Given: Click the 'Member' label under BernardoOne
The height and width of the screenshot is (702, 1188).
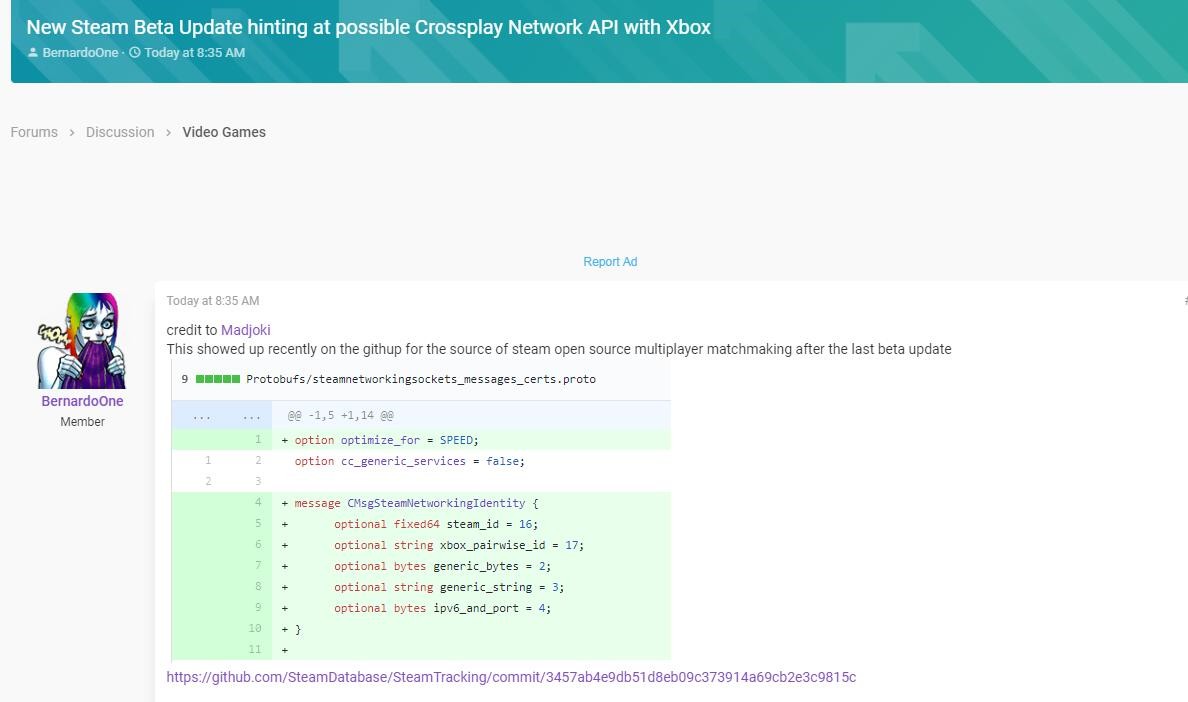Looking at the screenshot, I should [x=83, y=422].
